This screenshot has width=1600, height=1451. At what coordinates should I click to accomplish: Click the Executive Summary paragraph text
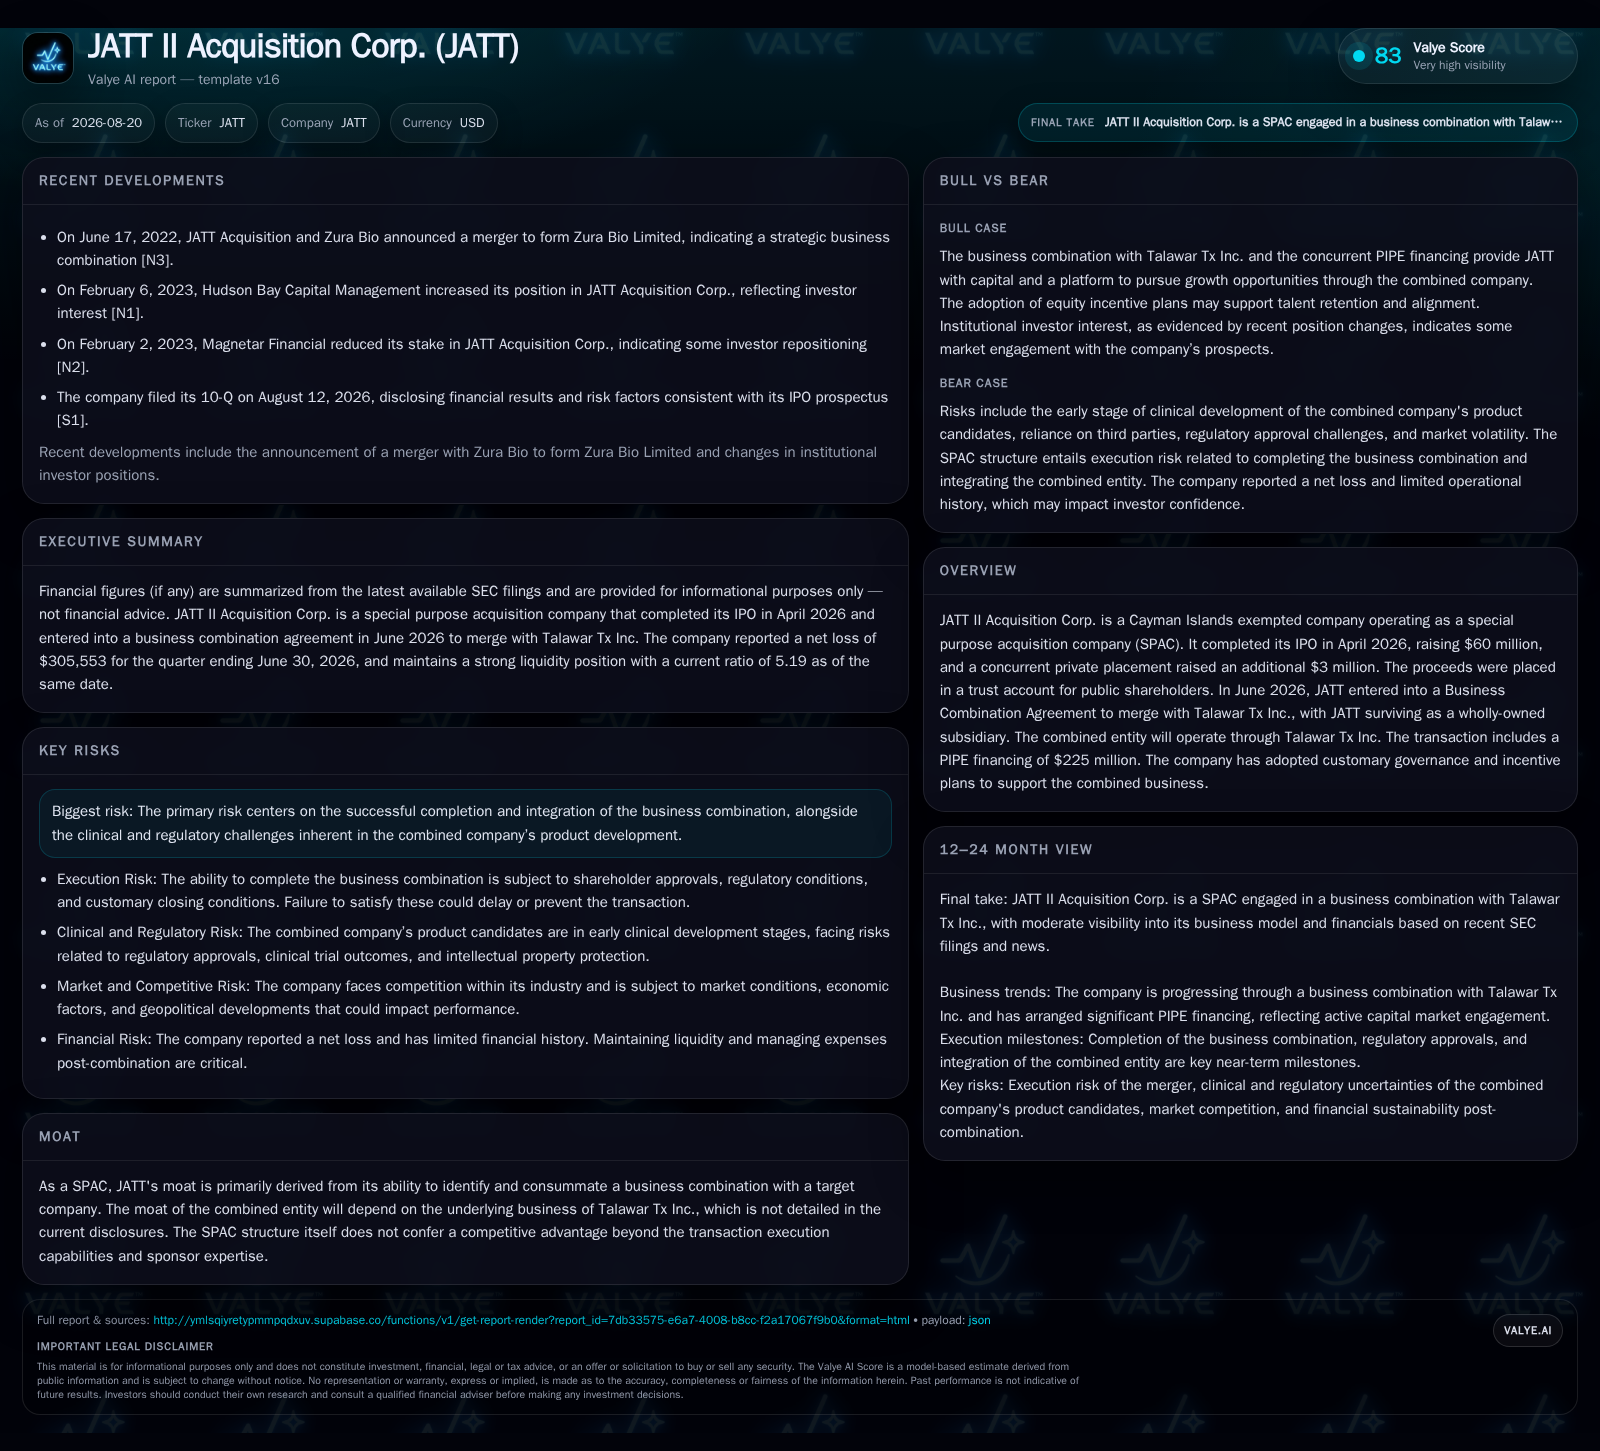tap(461, 638)
